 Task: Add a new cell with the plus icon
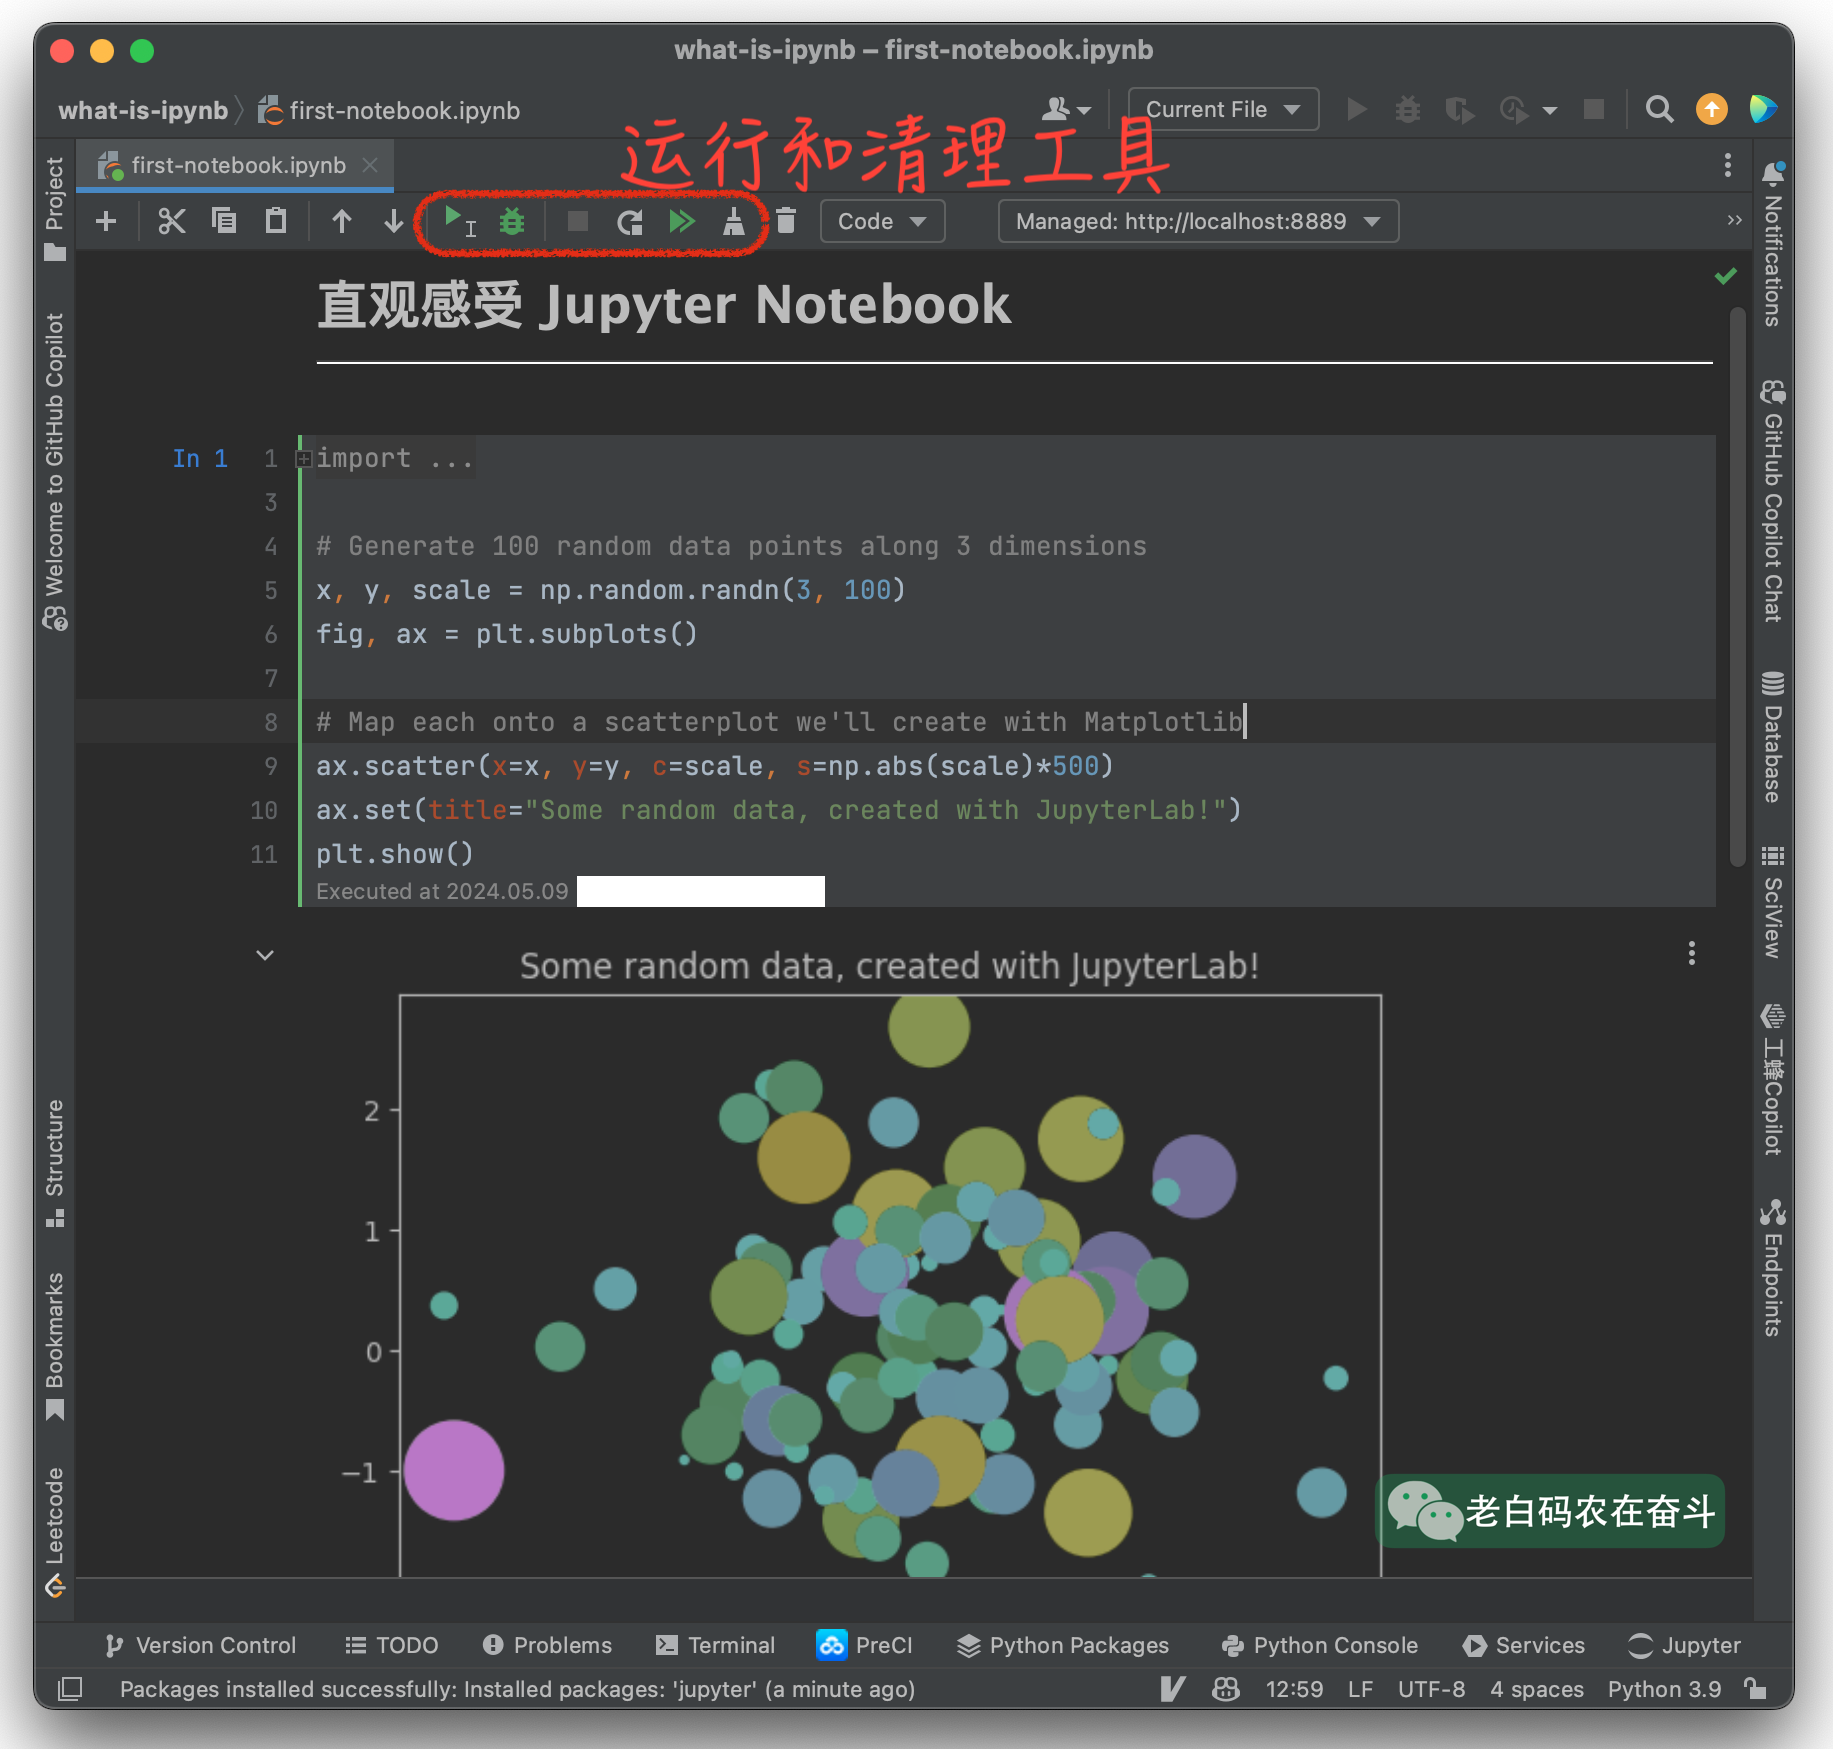click(106, 221)
